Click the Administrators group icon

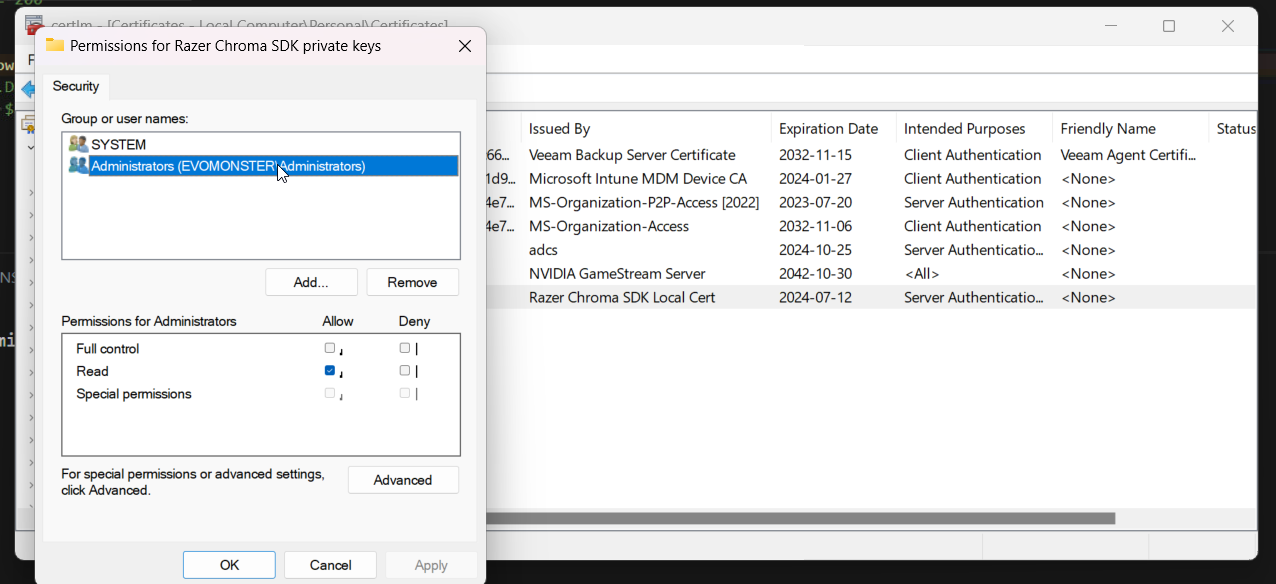click(x=78, y=166)
